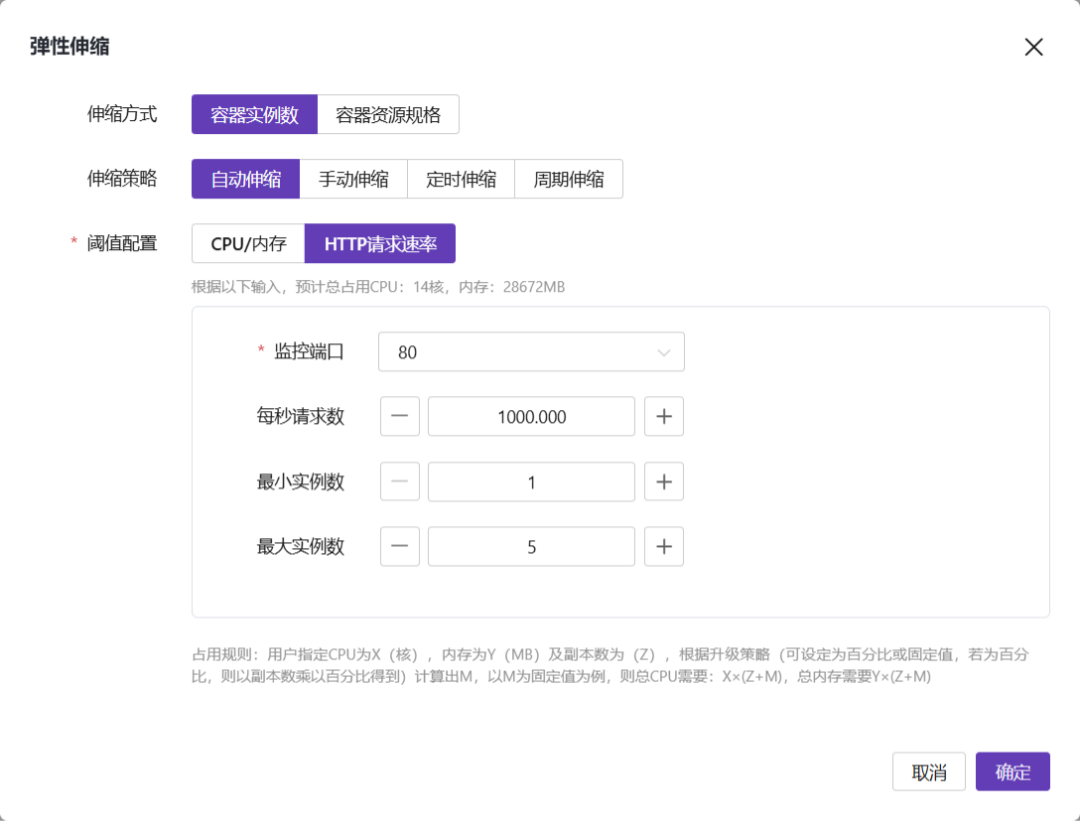This screenshot has width=1080, height=823.
Task: Click minus icon for 每秒请求数
Action: coord(400,417)
